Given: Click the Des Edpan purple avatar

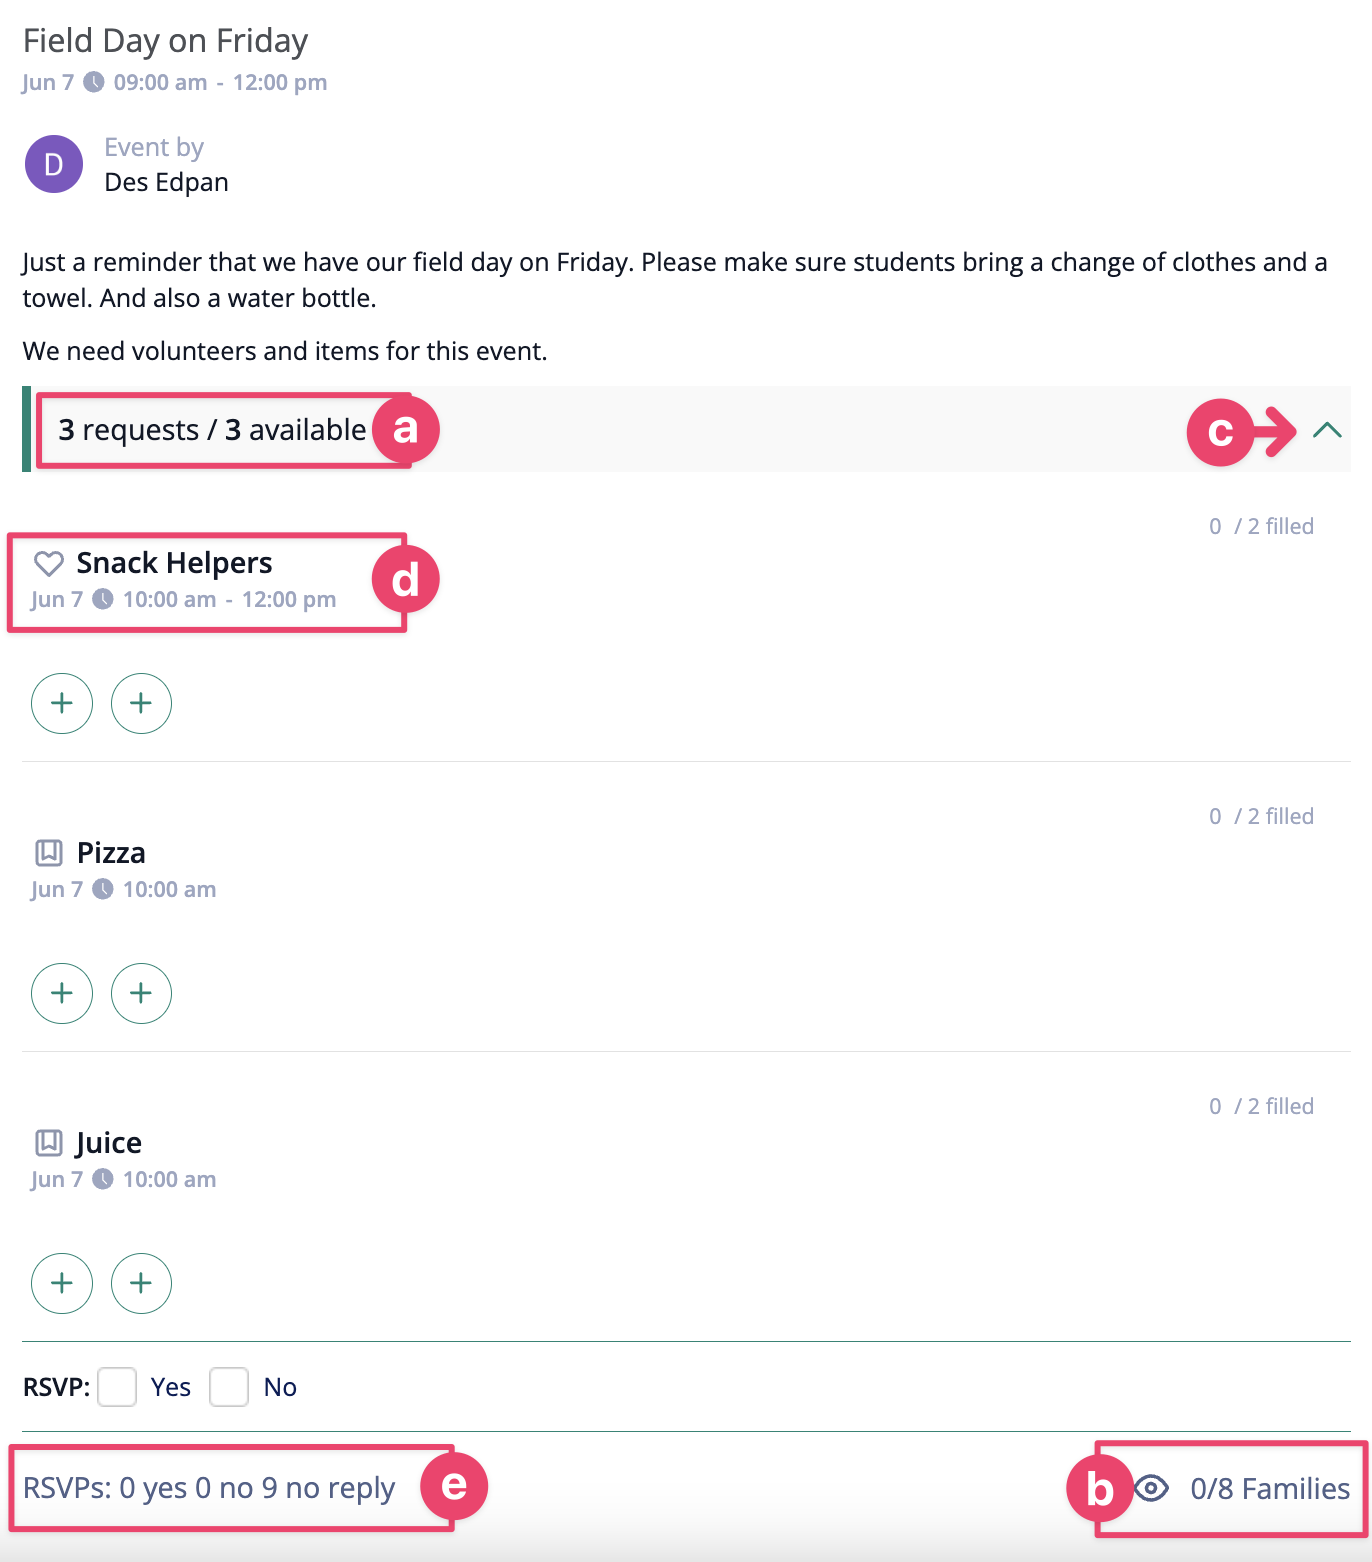Looking at the screenshot, I should click(x=54, y=164).
